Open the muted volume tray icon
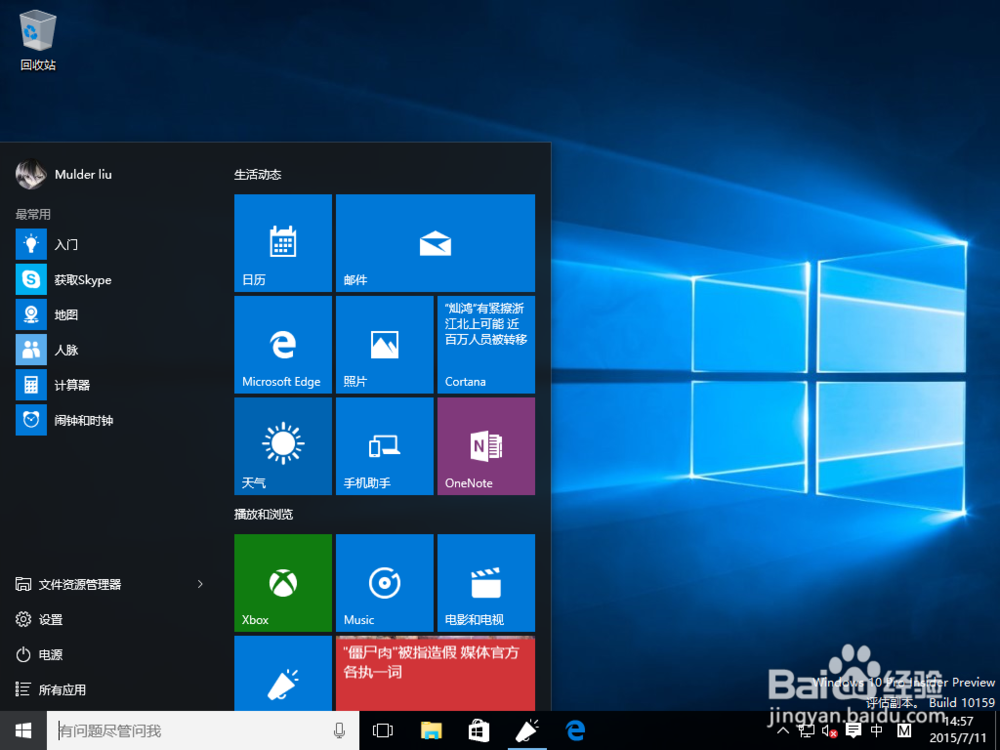This screenshot has width=1000, height=750. pyautogui.click(x=829, y=731)
